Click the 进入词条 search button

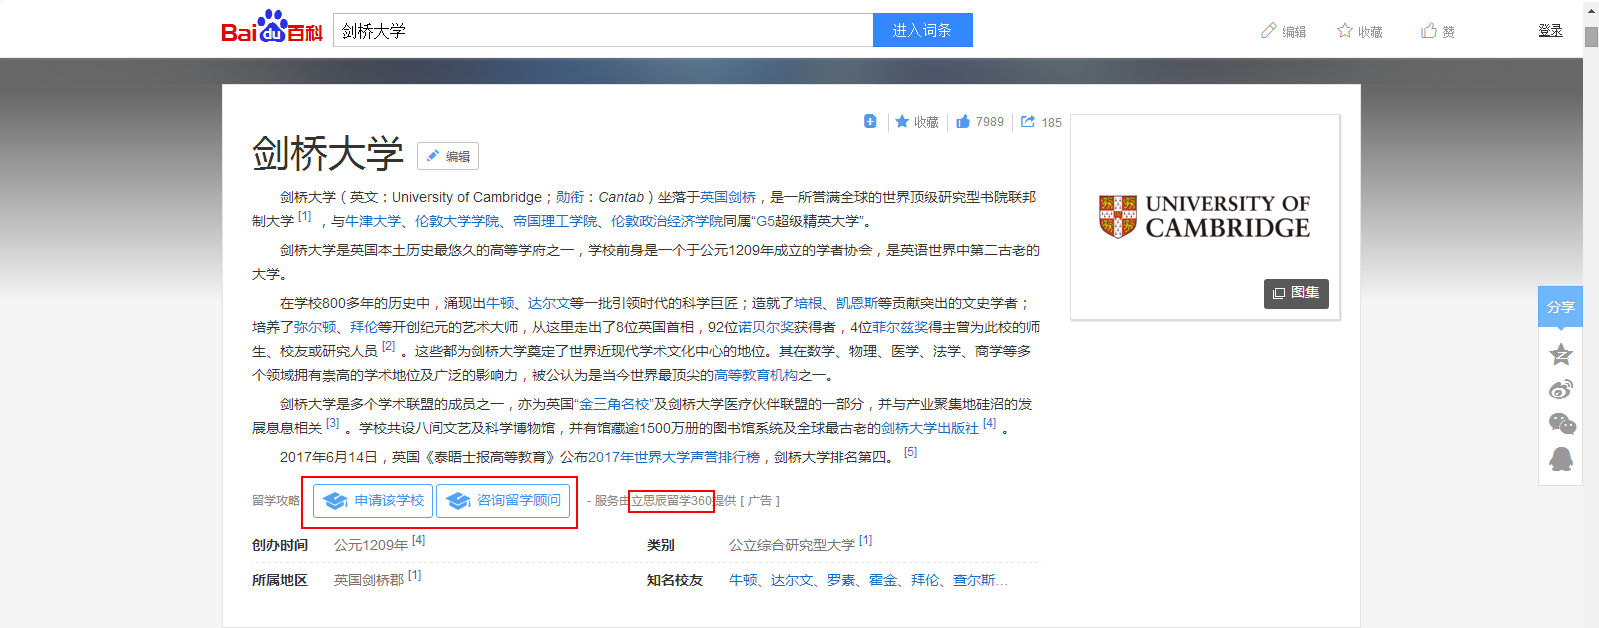(922, 30)
